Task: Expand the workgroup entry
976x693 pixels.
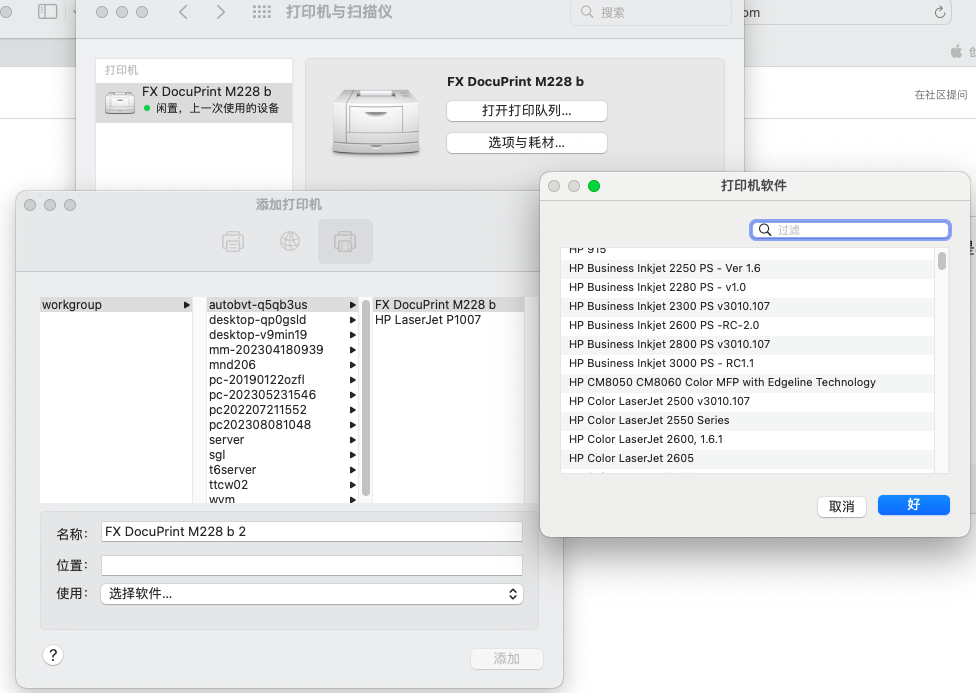Action: pyautogui.click(x=115, y=305)
